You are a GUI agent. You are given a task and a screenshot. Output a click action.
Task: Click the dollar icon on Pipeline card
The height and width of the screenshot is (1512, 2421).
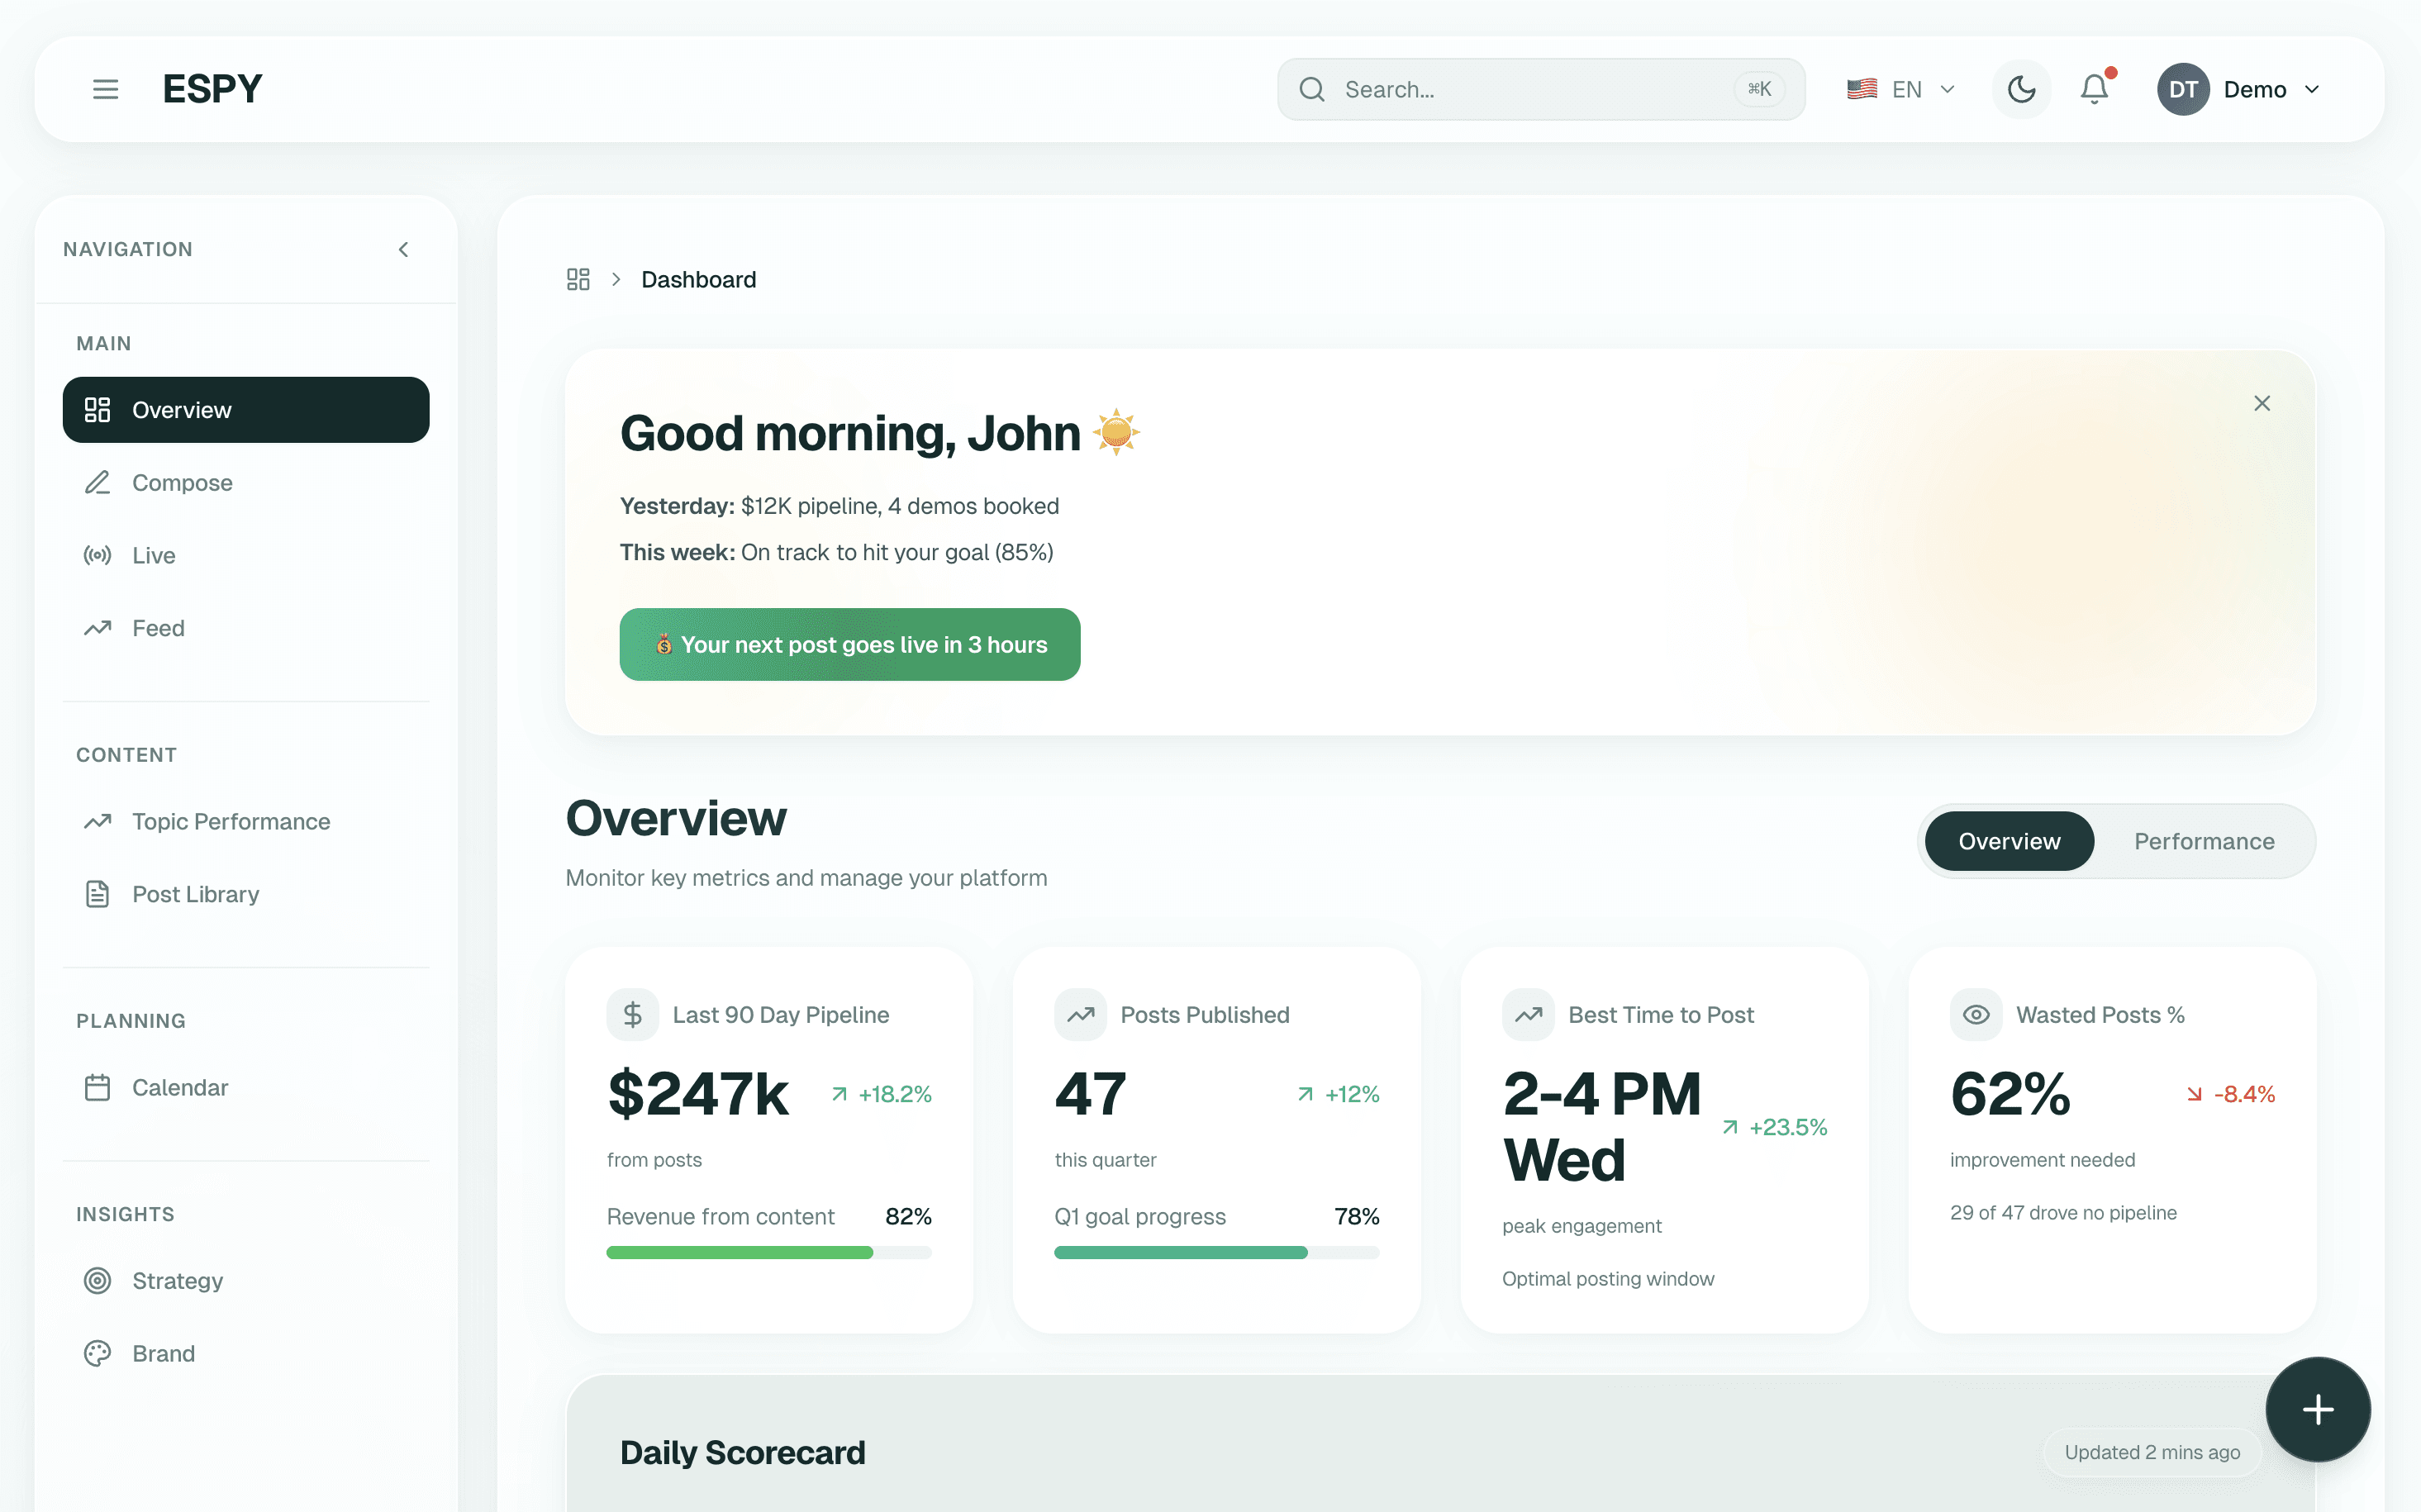(632, 1014)
